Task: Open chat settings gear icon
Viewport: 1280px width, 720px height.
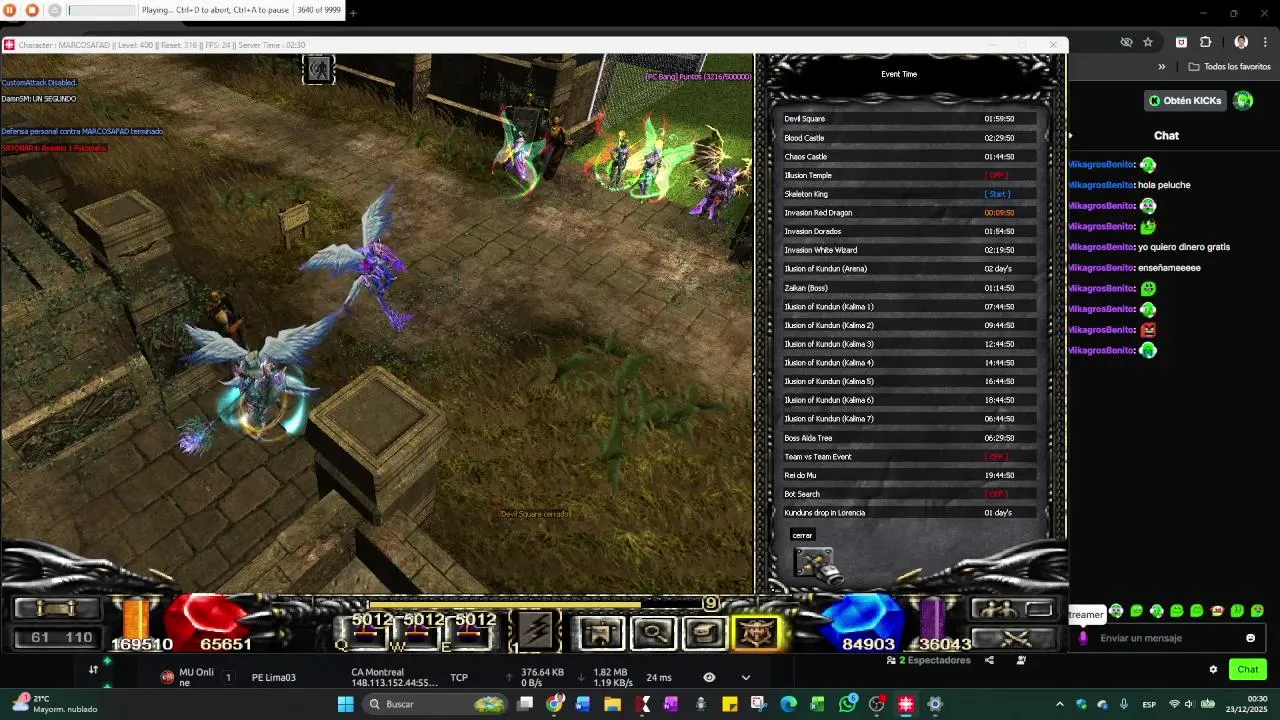Action: click(1213, 669)
